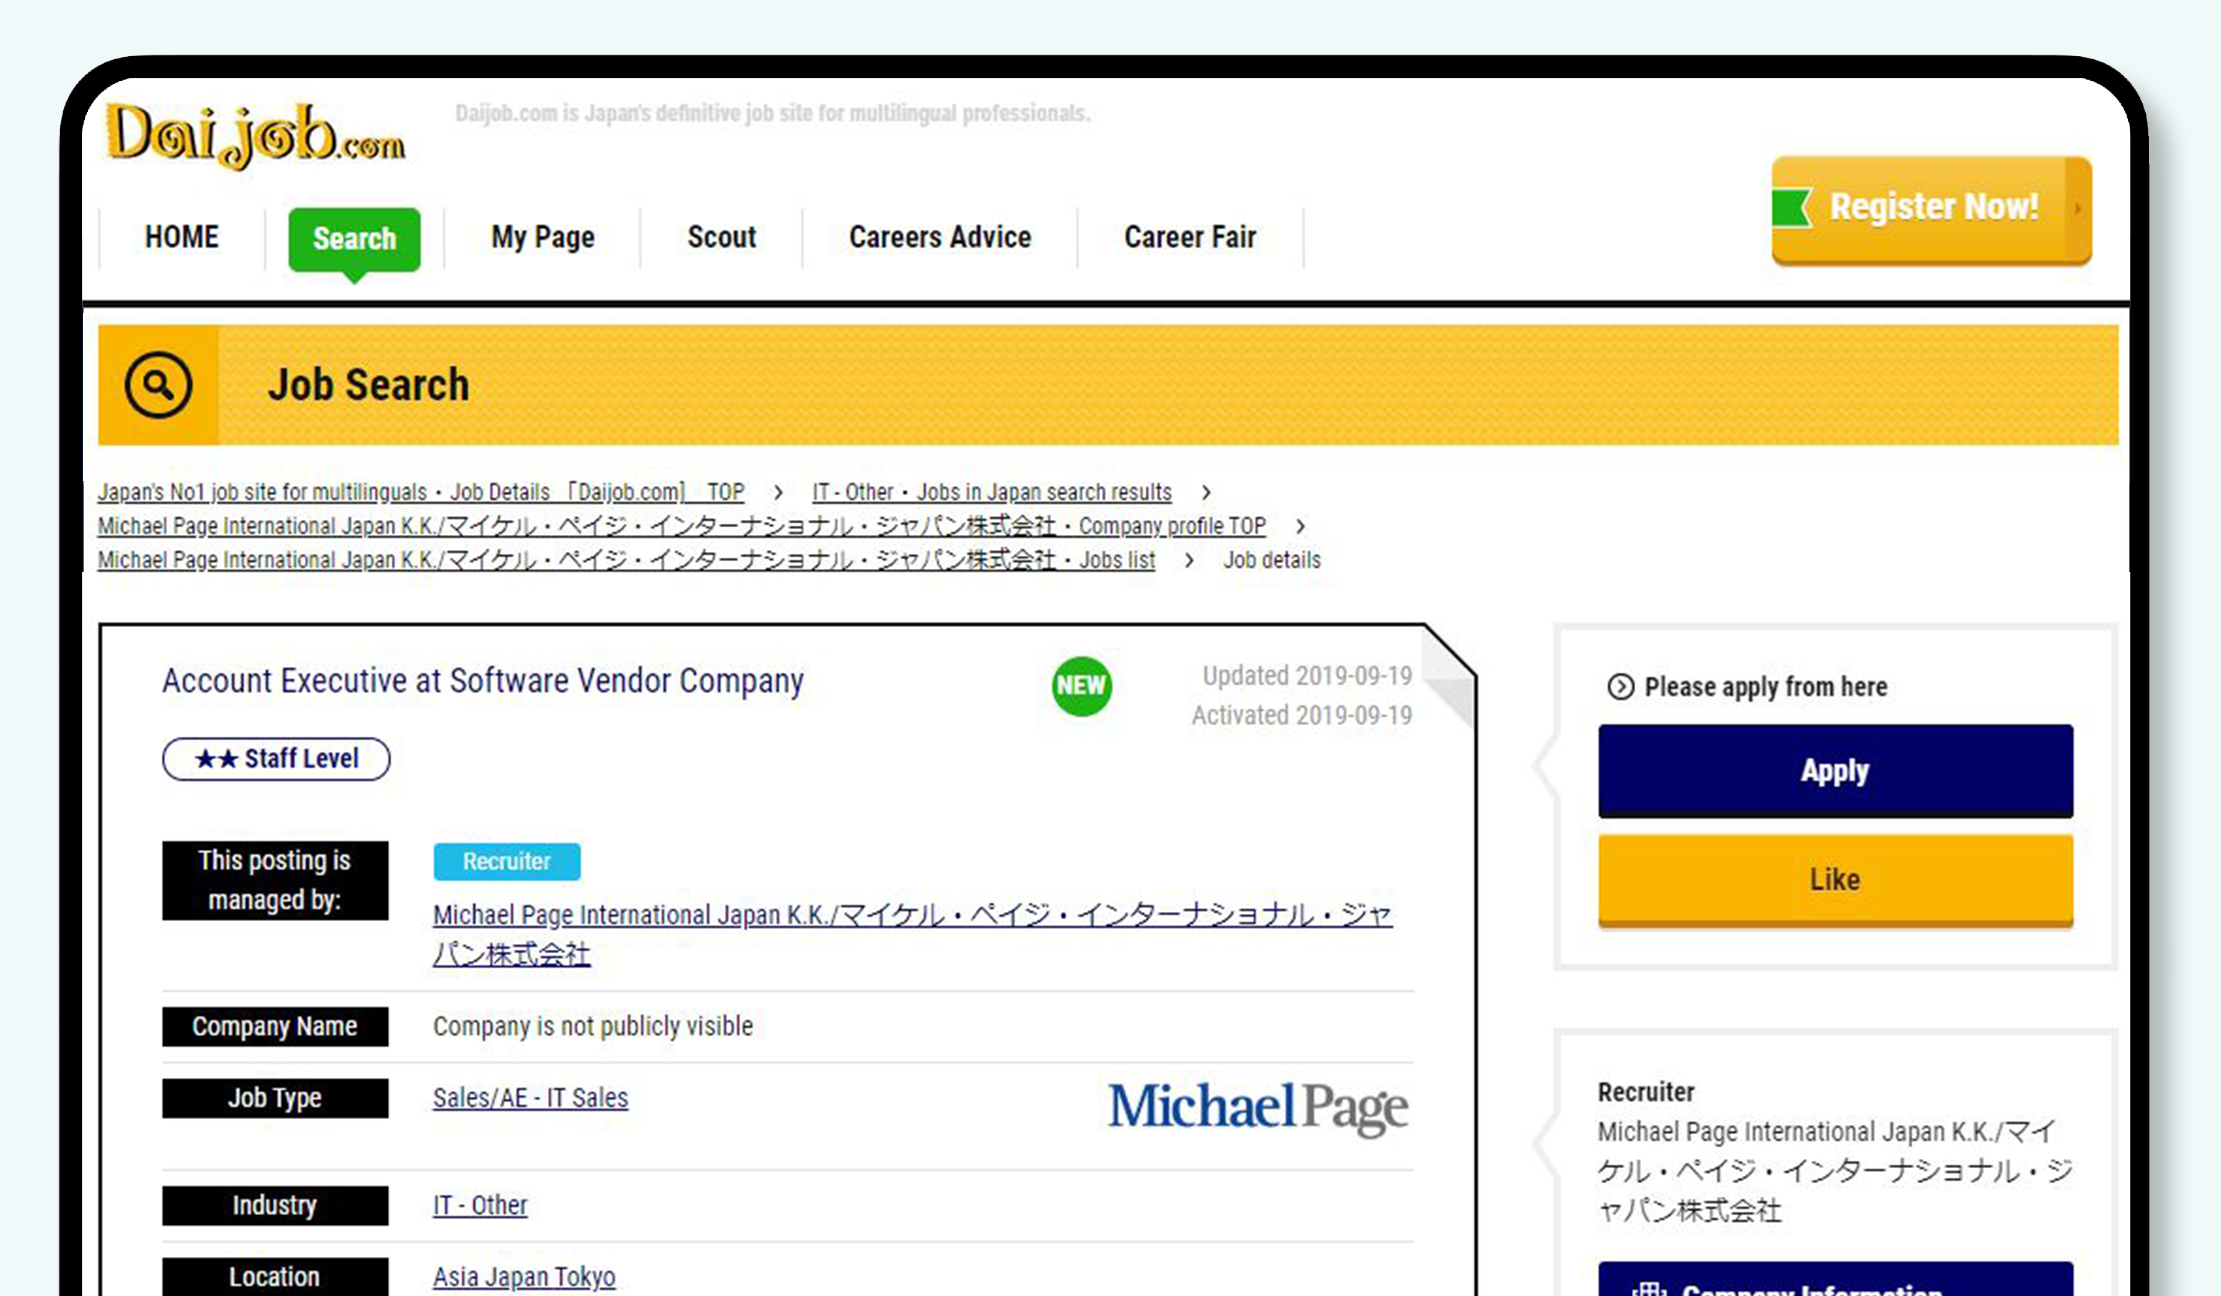Click the yellow Like button

(1835, 880)
